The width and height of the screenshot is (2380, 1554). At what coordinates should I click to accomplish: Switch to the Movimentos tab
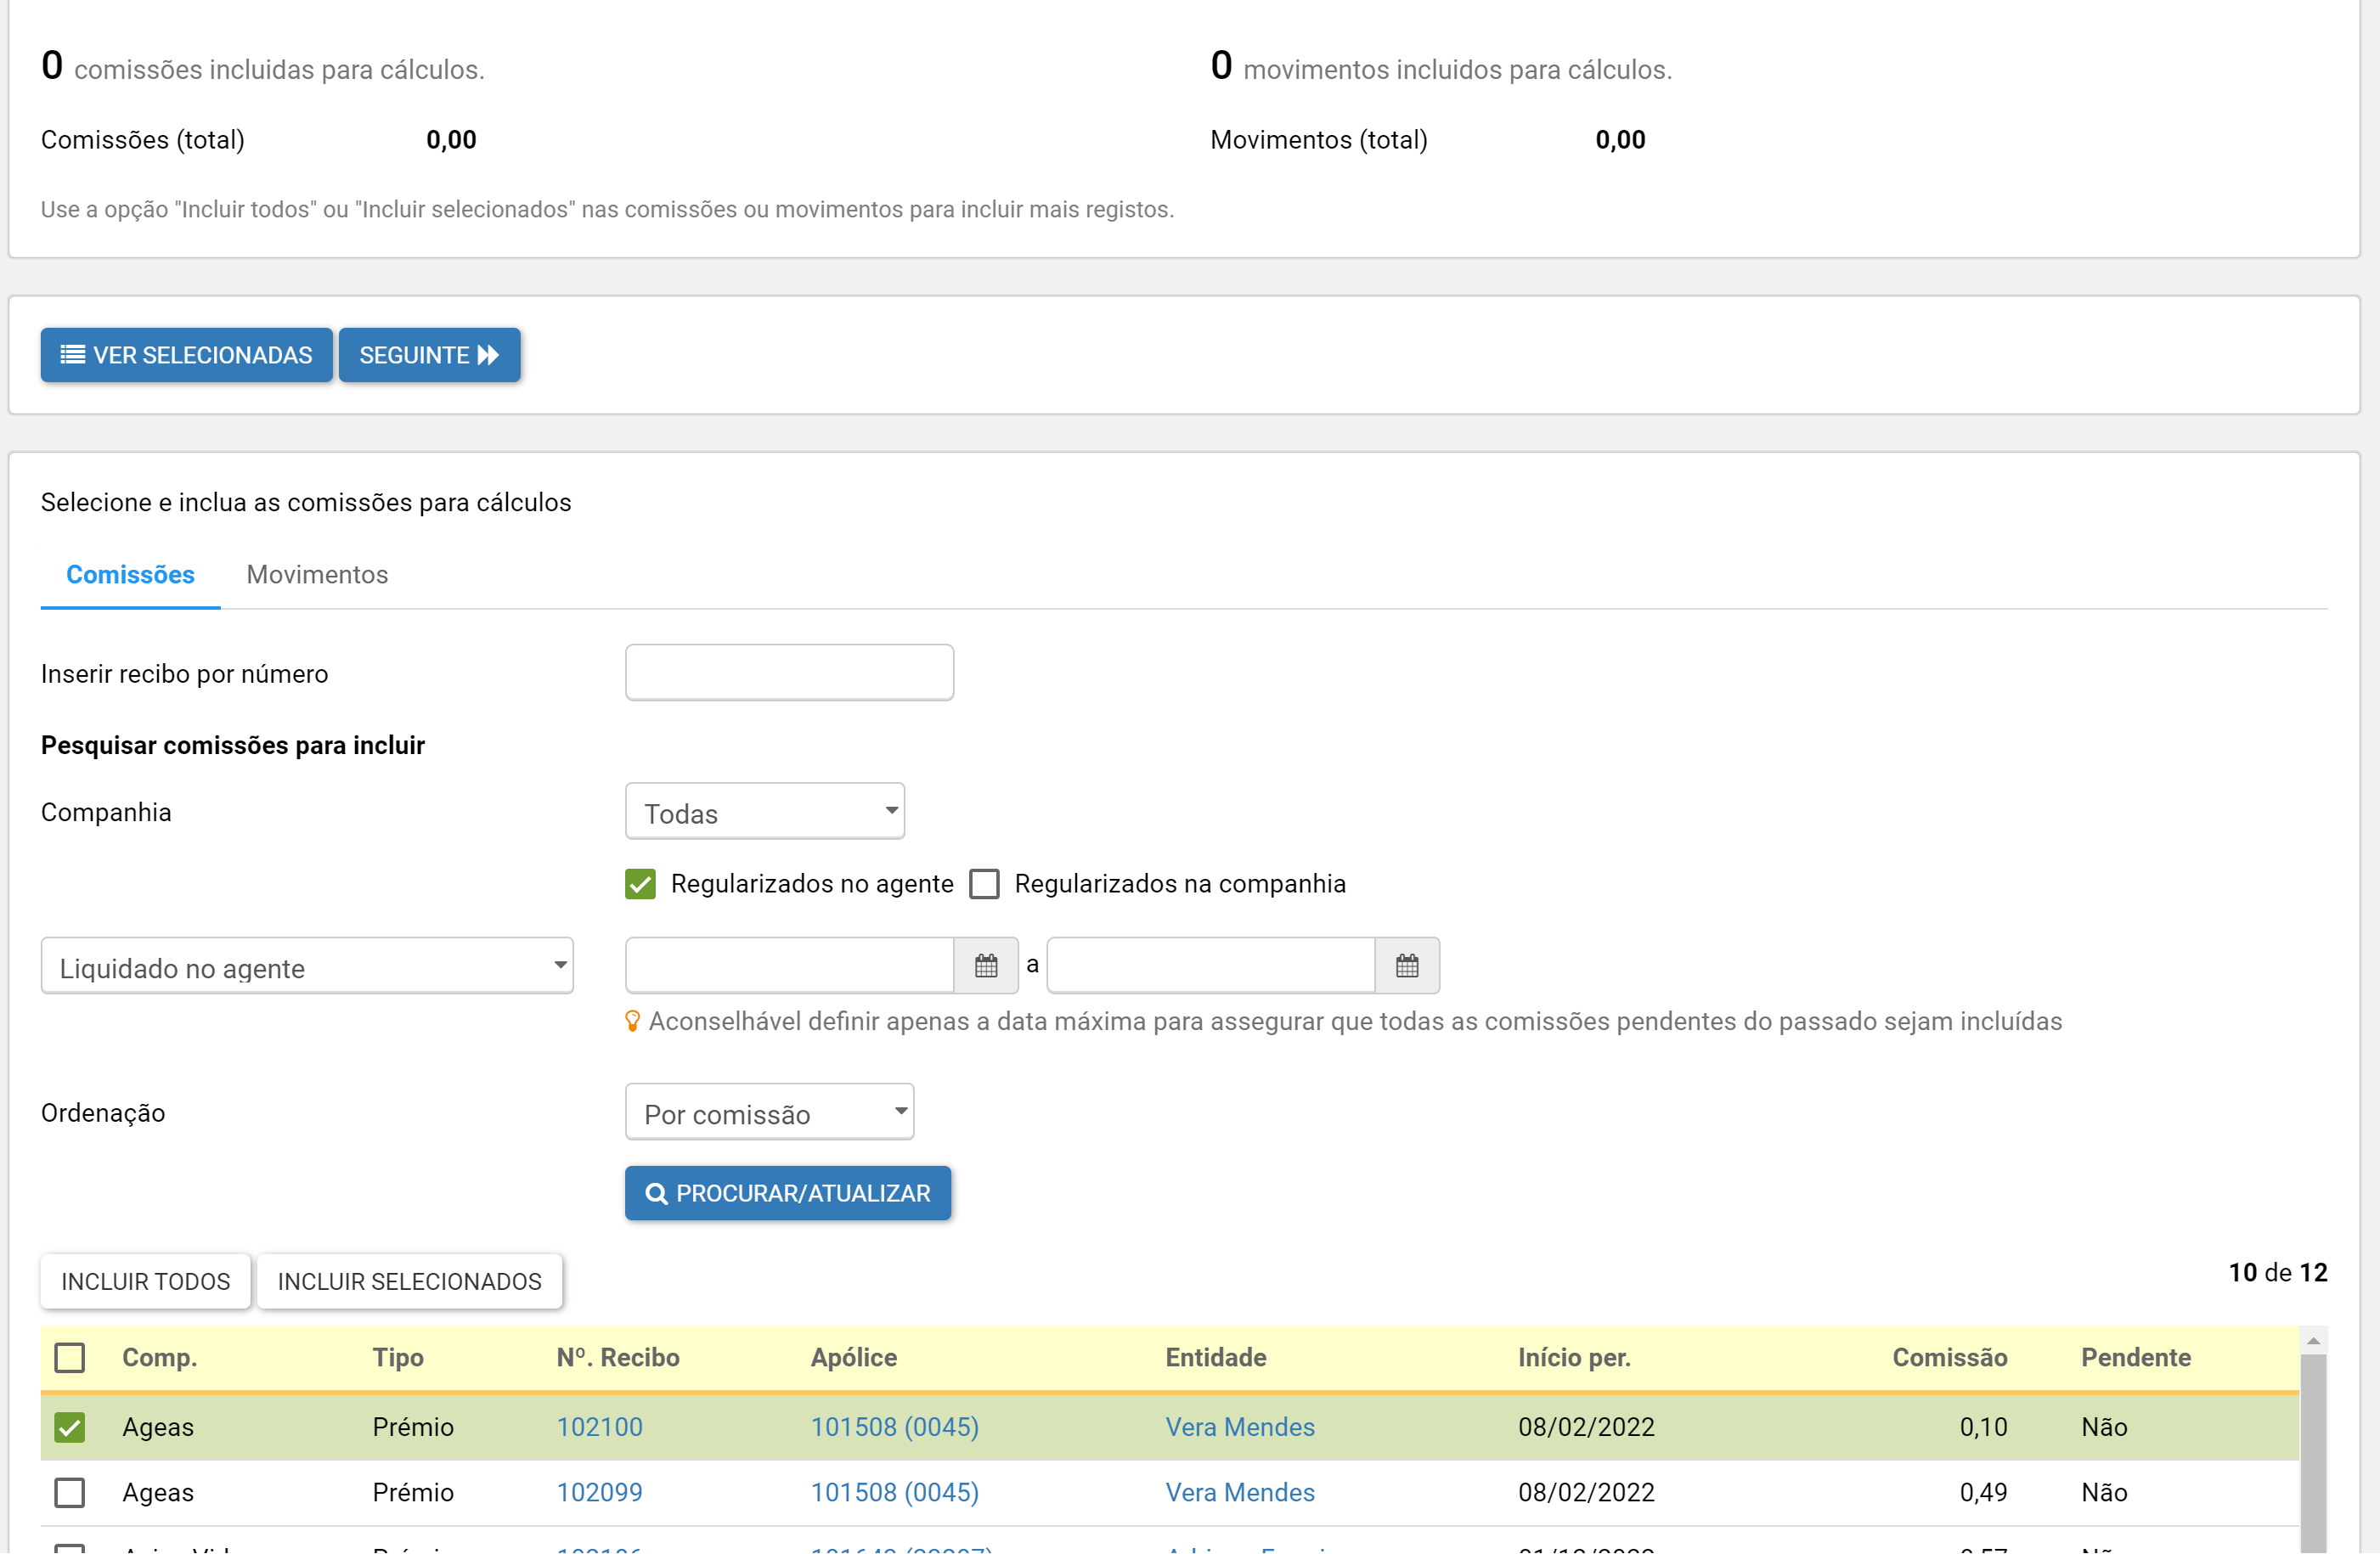pyautogui.click(x=317, y=575)
